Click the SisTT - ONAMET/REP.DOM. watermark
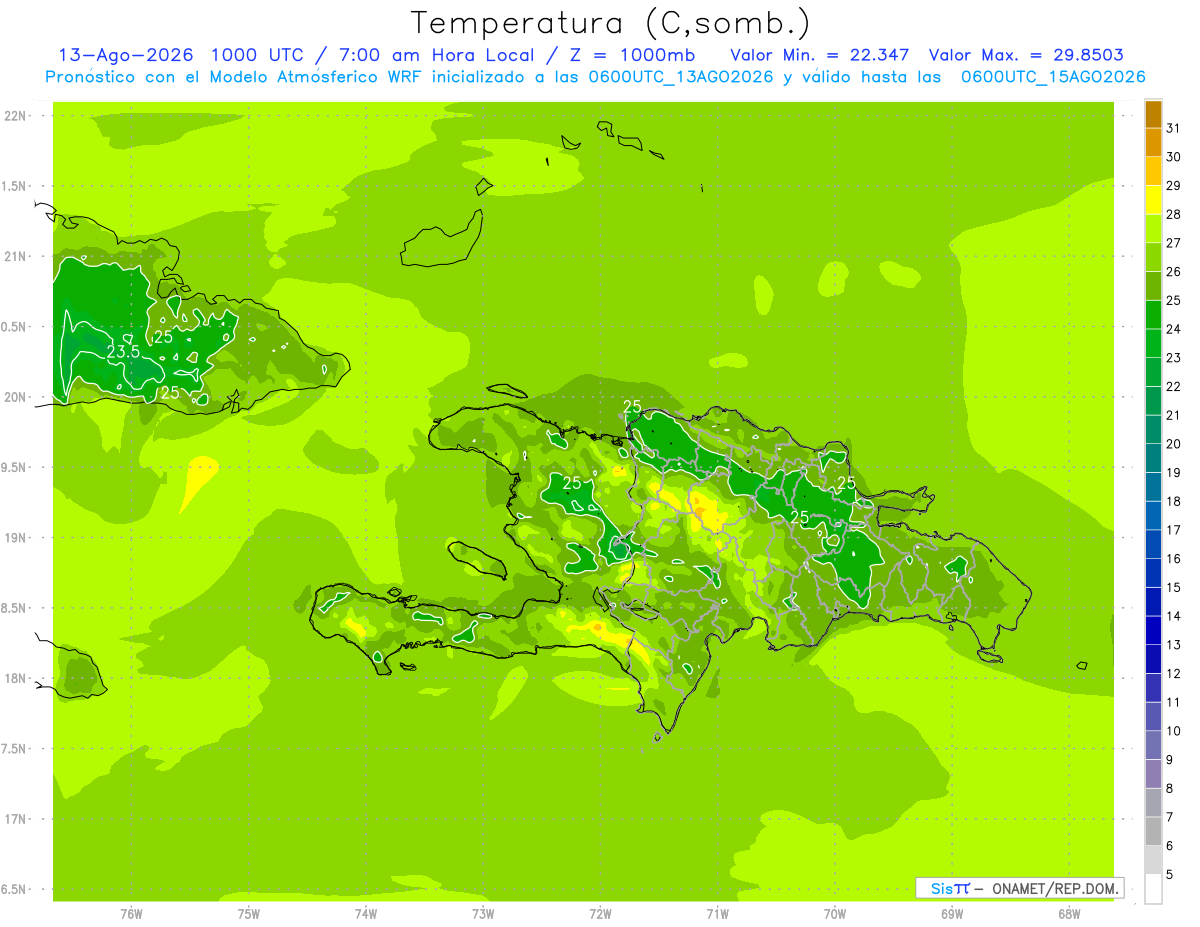Screen dimensions: 1200x927 click(x=1020, y=888)
